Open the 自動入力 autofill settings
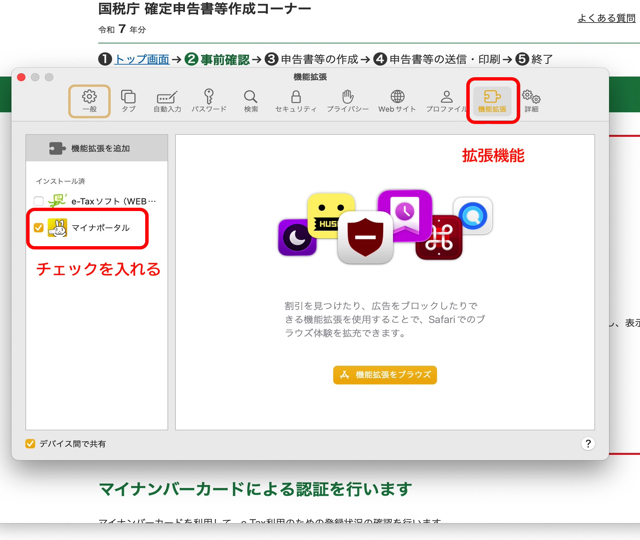The height and width of the screenshot is (540, 640). click(x=167, y=100)
